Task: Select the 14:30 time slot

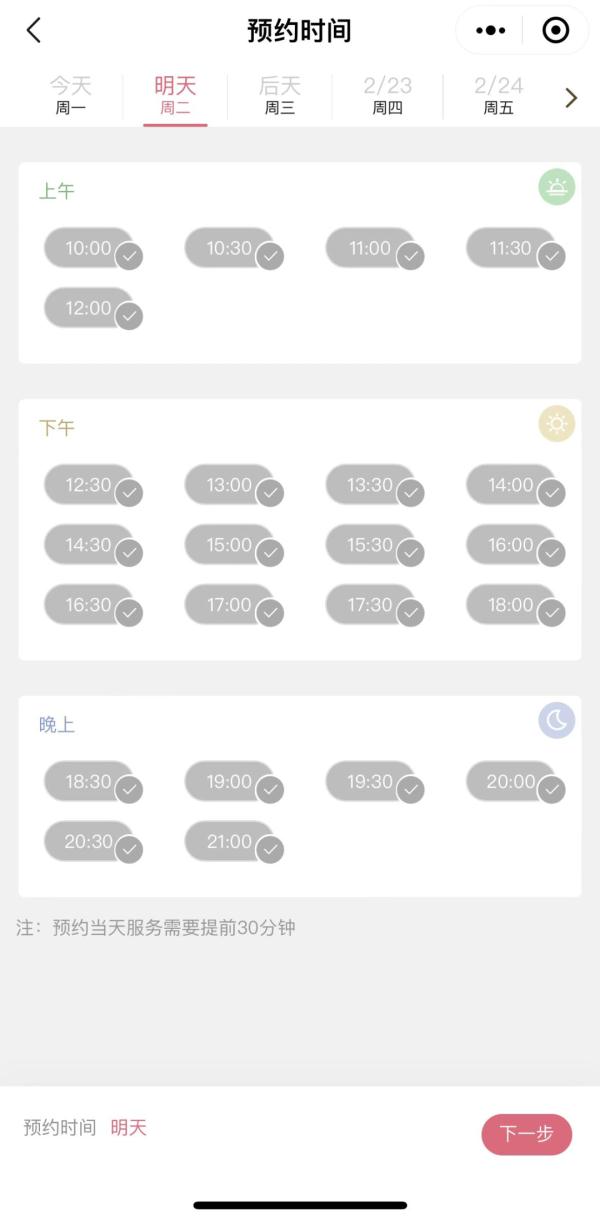Action: (88, 545)
